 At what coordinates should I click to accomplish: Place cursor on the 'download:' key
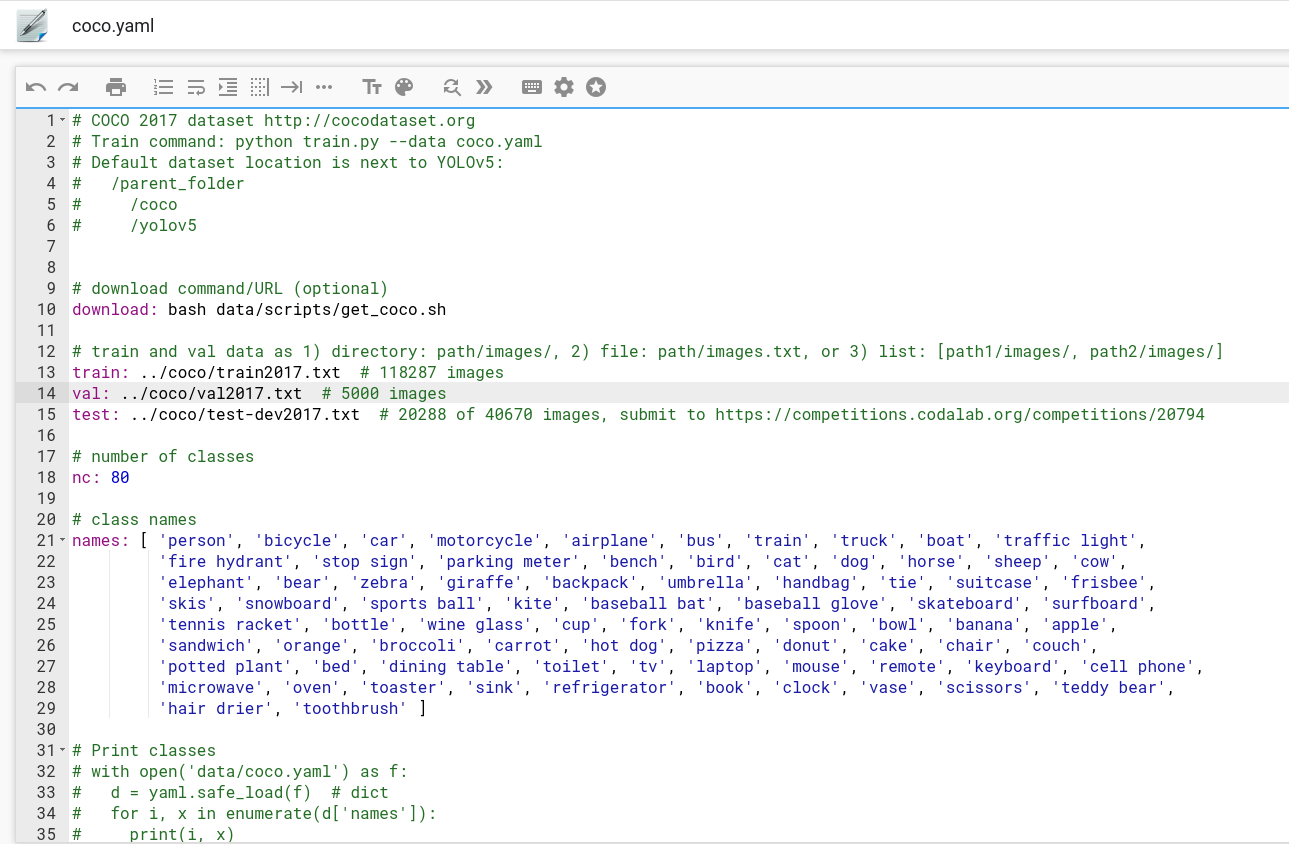115,309
